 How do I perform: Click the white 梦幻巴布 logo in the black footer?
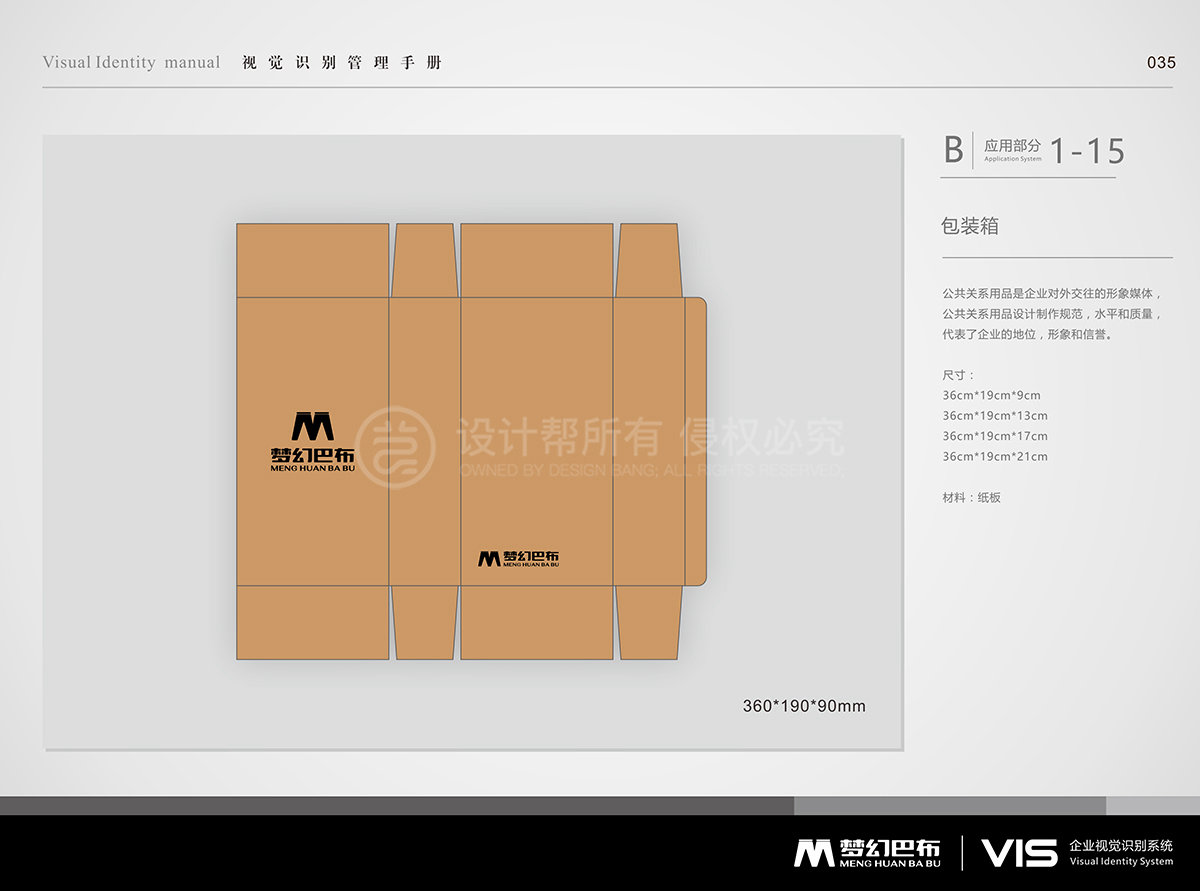click(867, 852)
